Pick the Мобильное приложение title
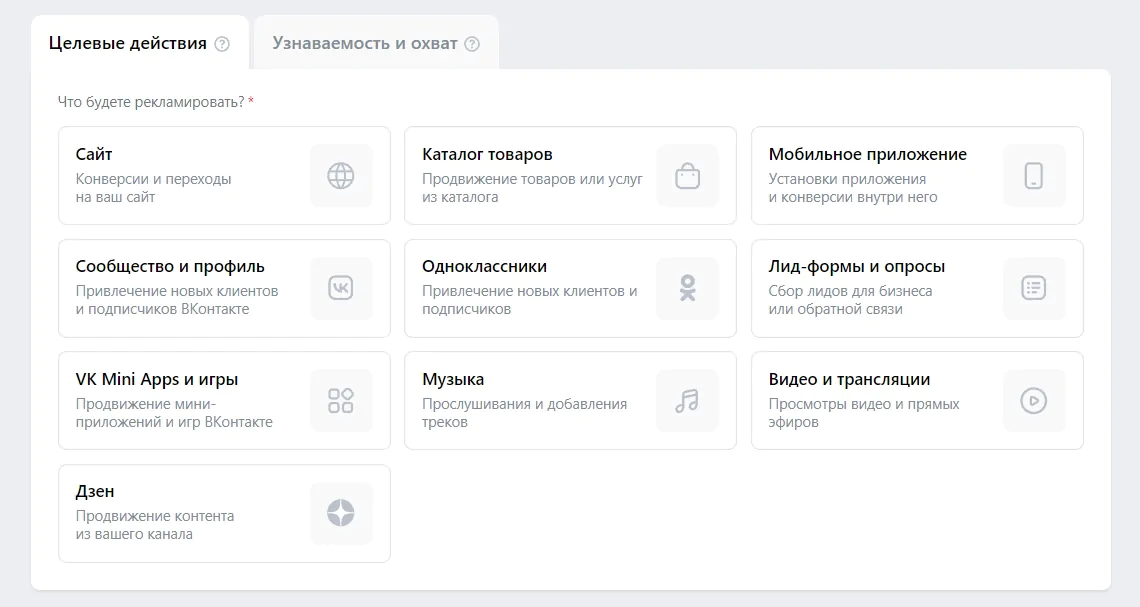Viewport: 1140px width, 607px height. [x=867, y=154]
